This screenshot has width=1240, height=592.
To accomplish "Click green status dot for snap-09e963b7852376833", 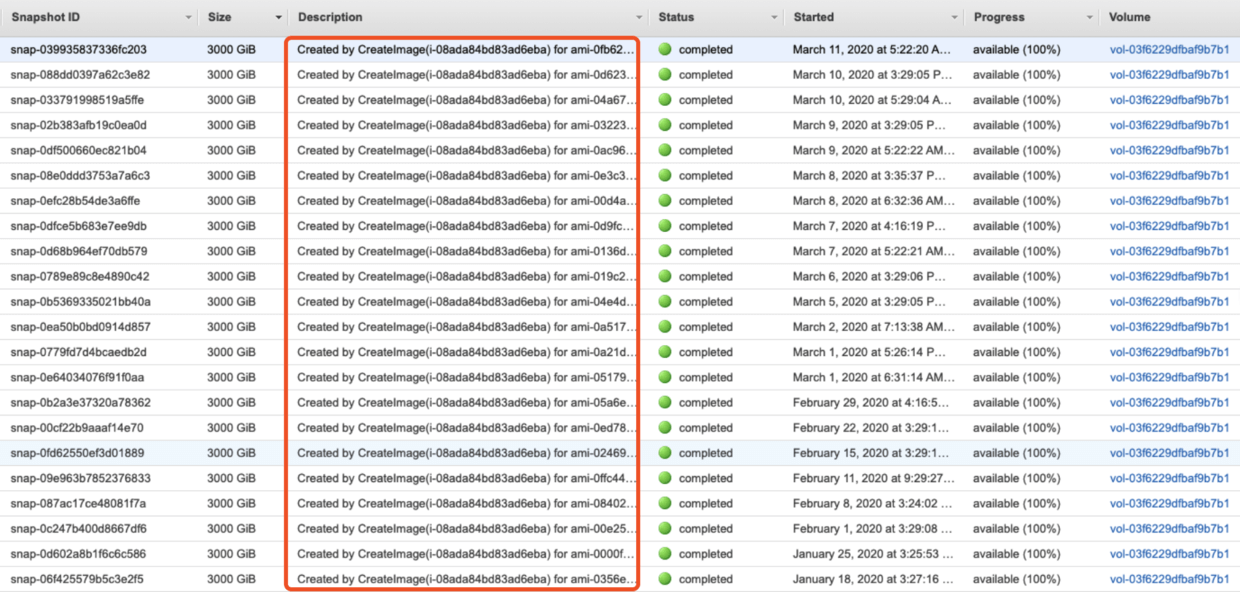I will (665, 478).
